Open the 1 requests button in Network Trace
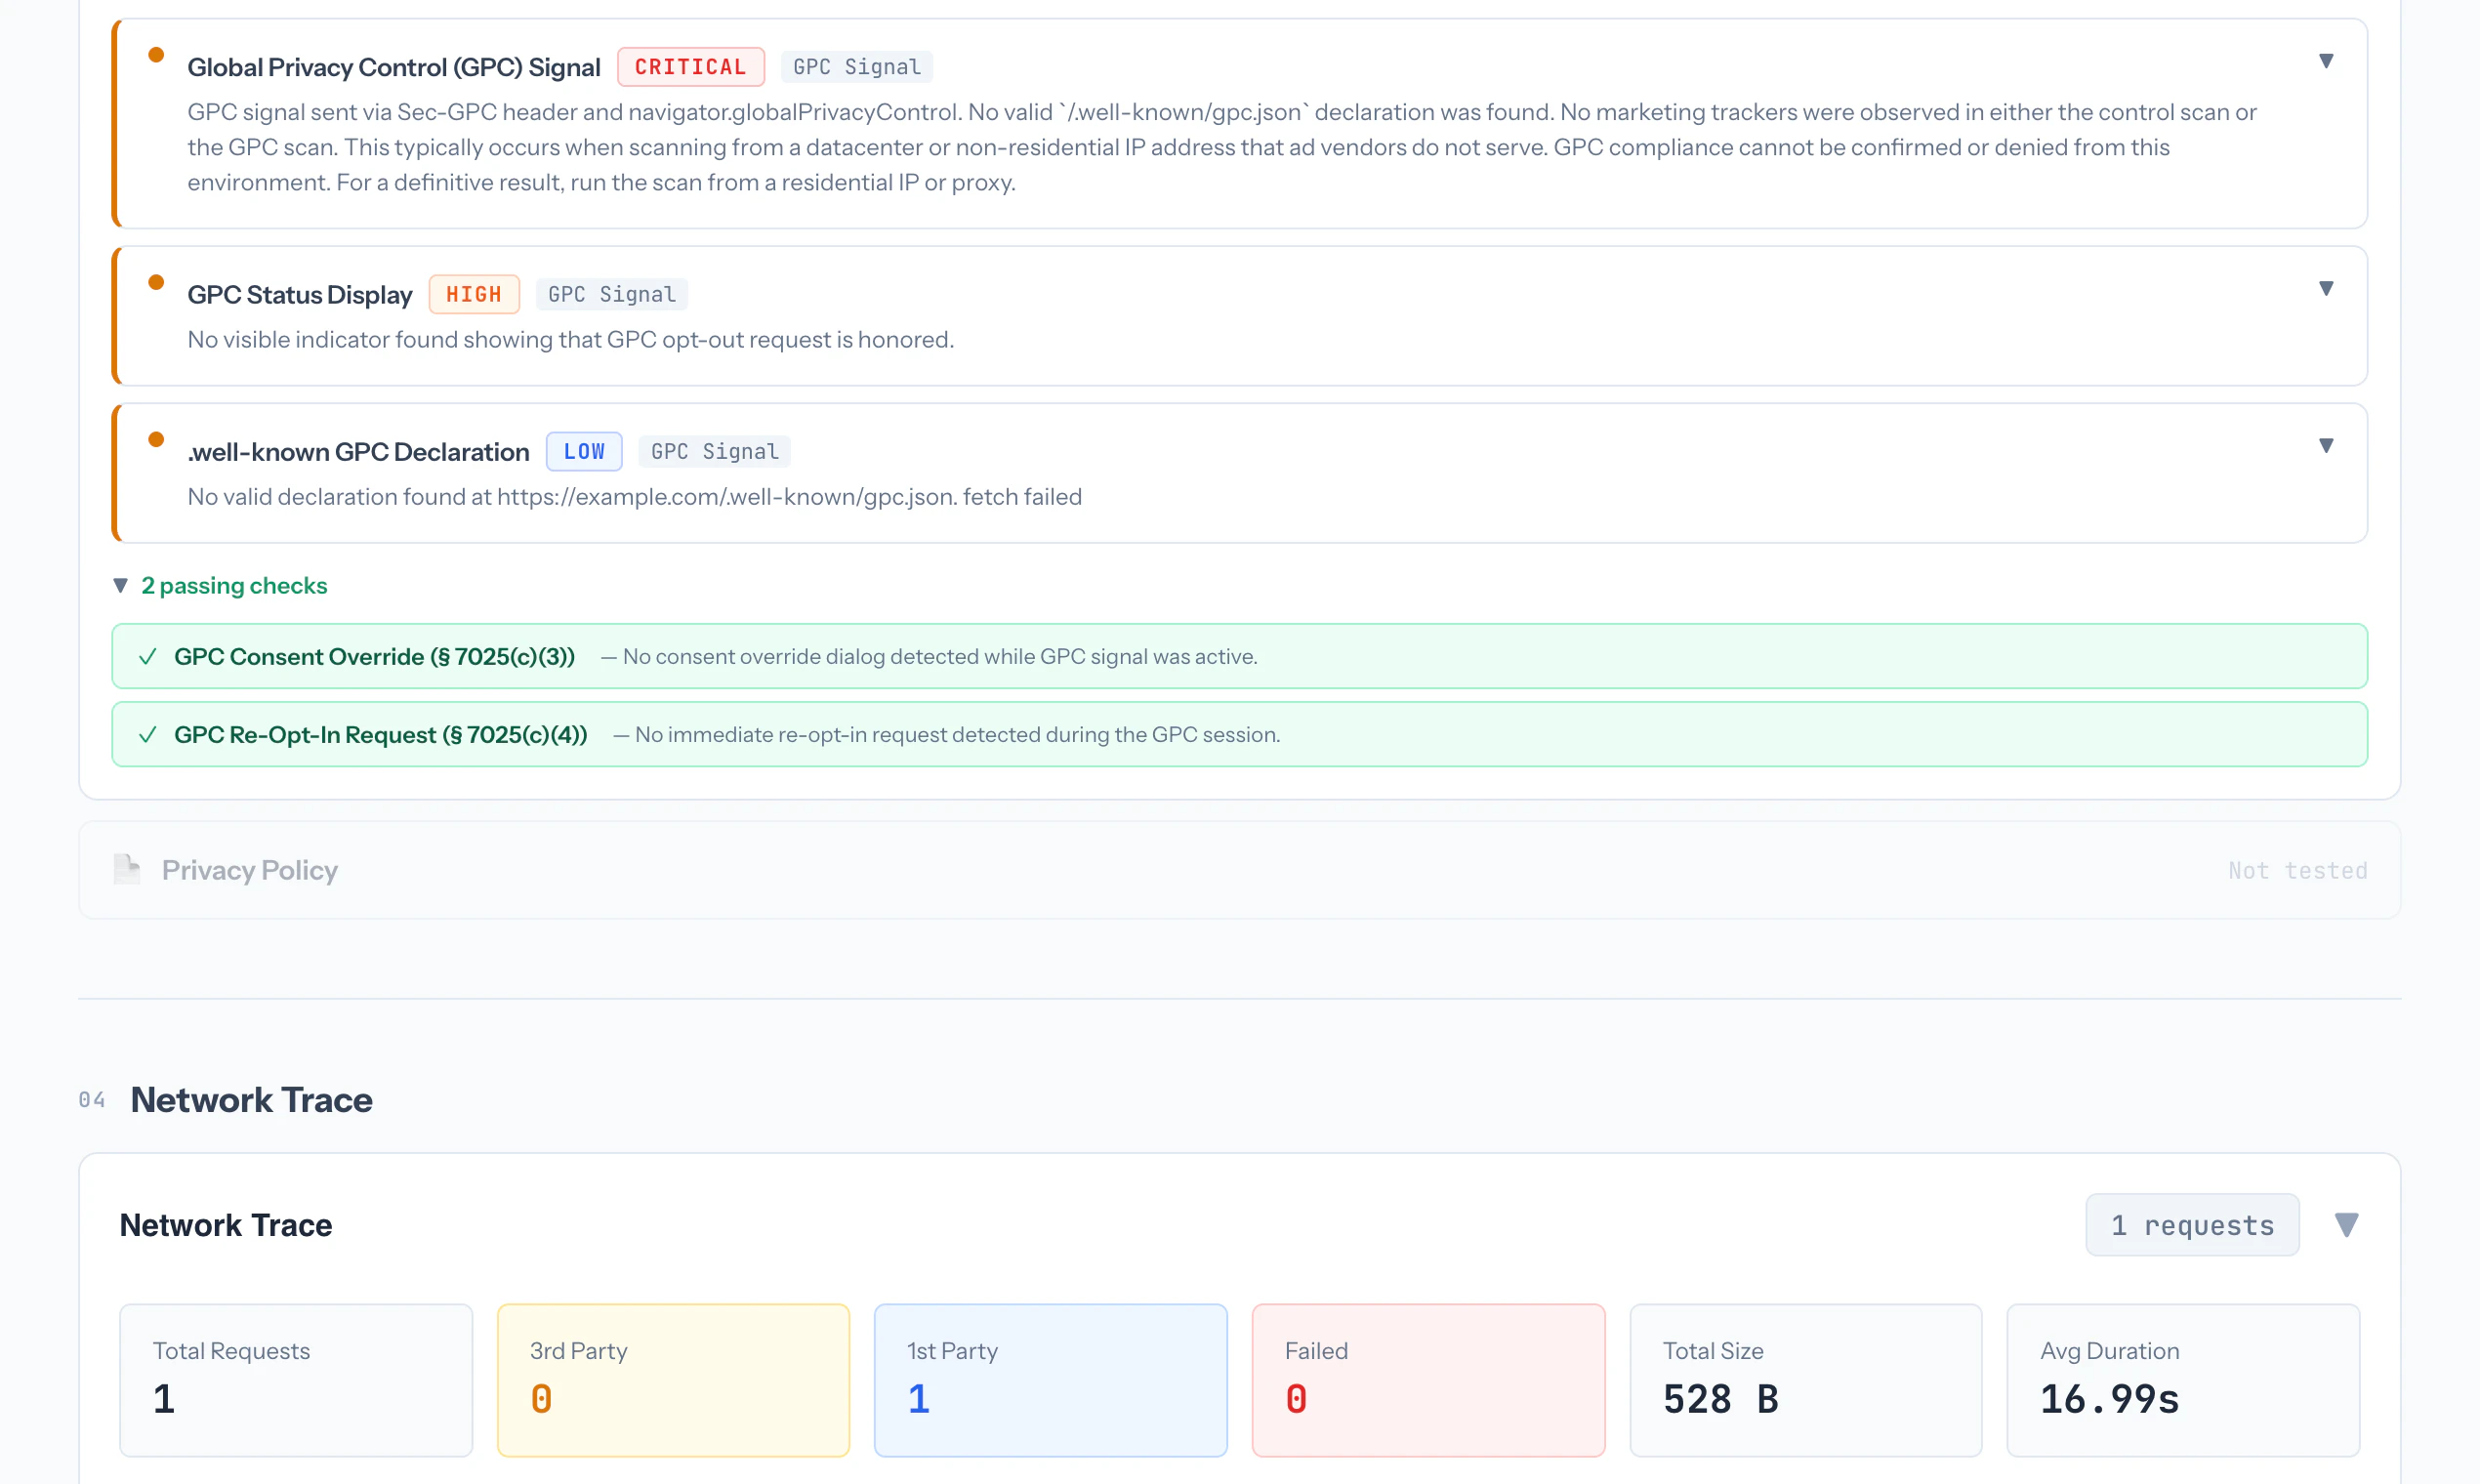2480x1484 pixels. pos(2192,1224)
